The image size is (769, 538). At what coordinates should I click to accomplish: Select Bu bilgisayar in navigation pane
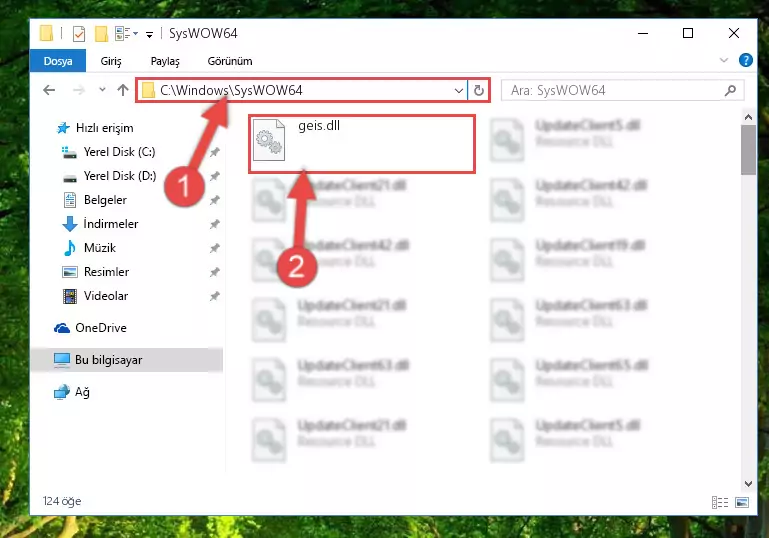tap(127, 360)
